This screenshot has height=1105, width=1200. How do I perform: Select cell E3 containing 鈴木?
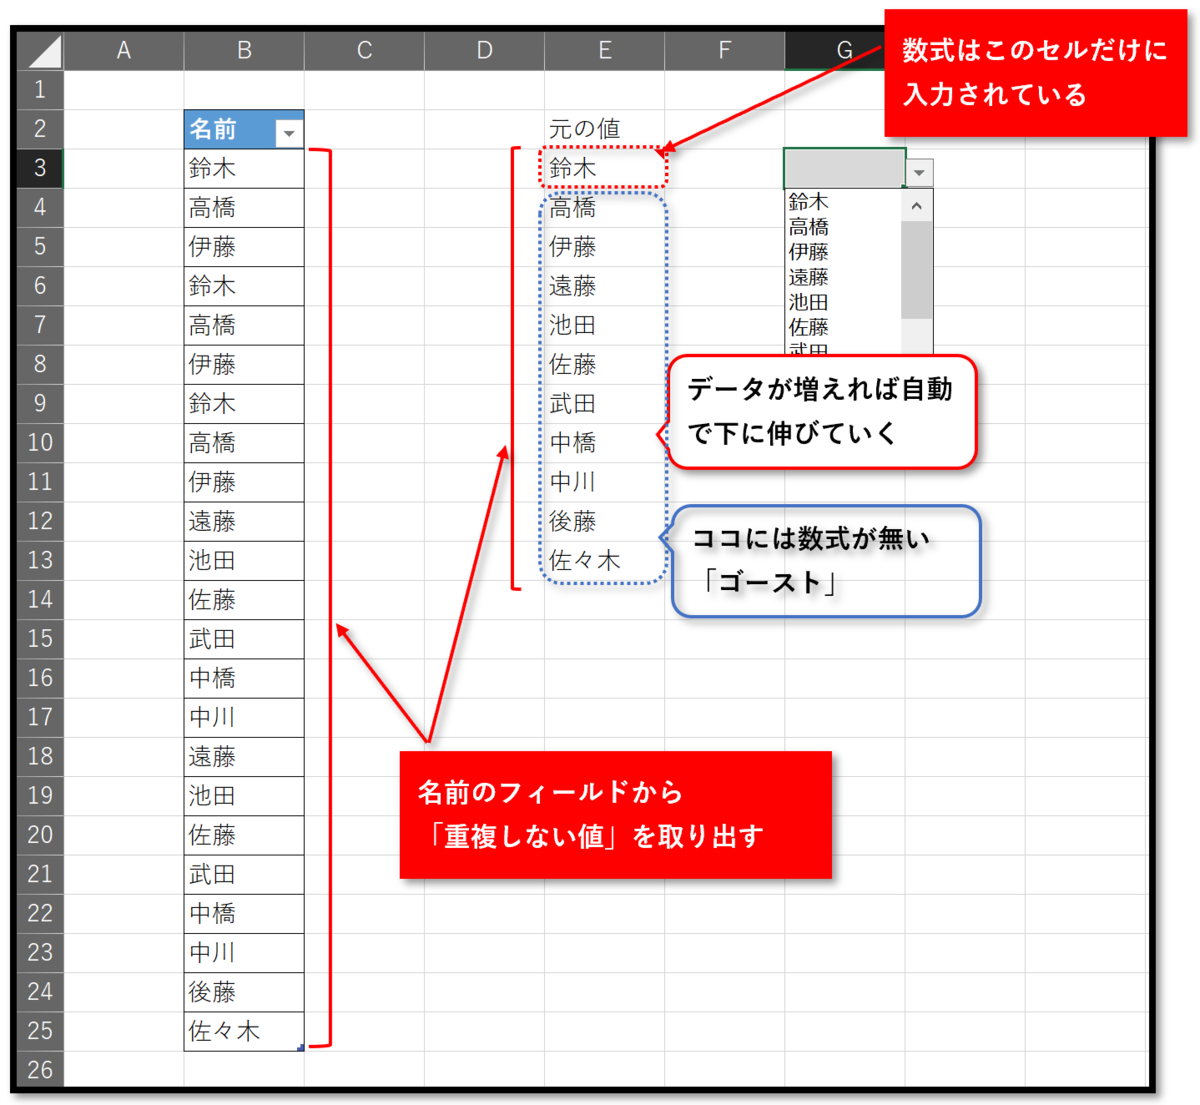point(604,168)
